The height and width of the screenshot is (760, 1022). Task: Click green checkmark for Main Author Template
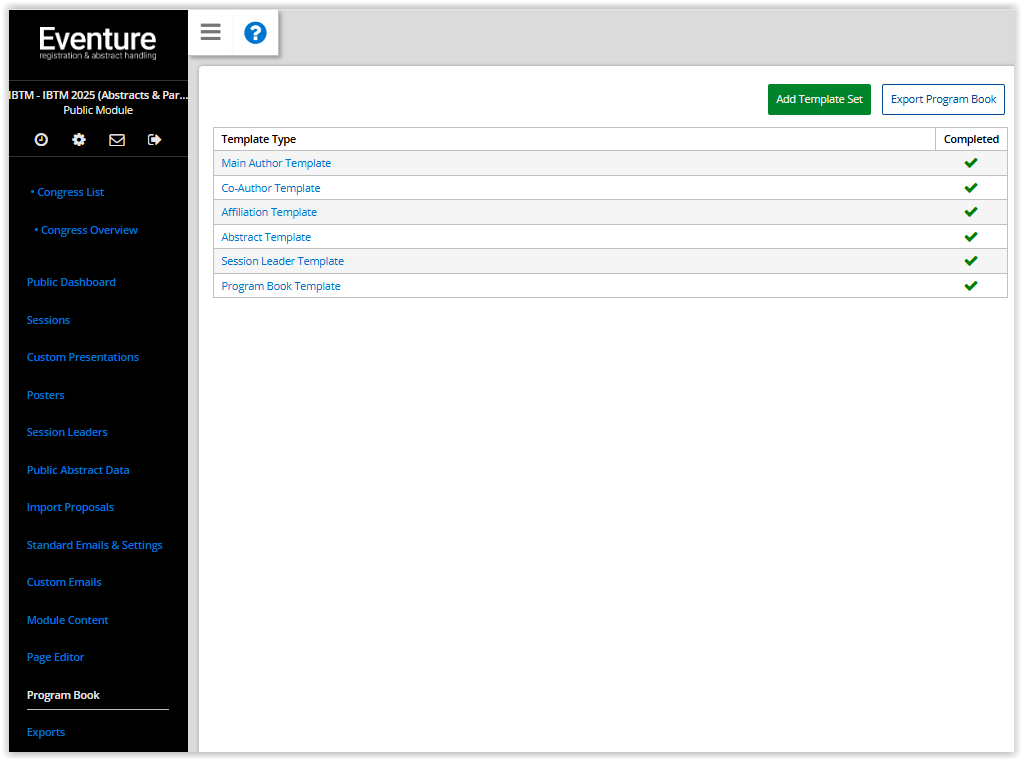click(x=970, y=163)
